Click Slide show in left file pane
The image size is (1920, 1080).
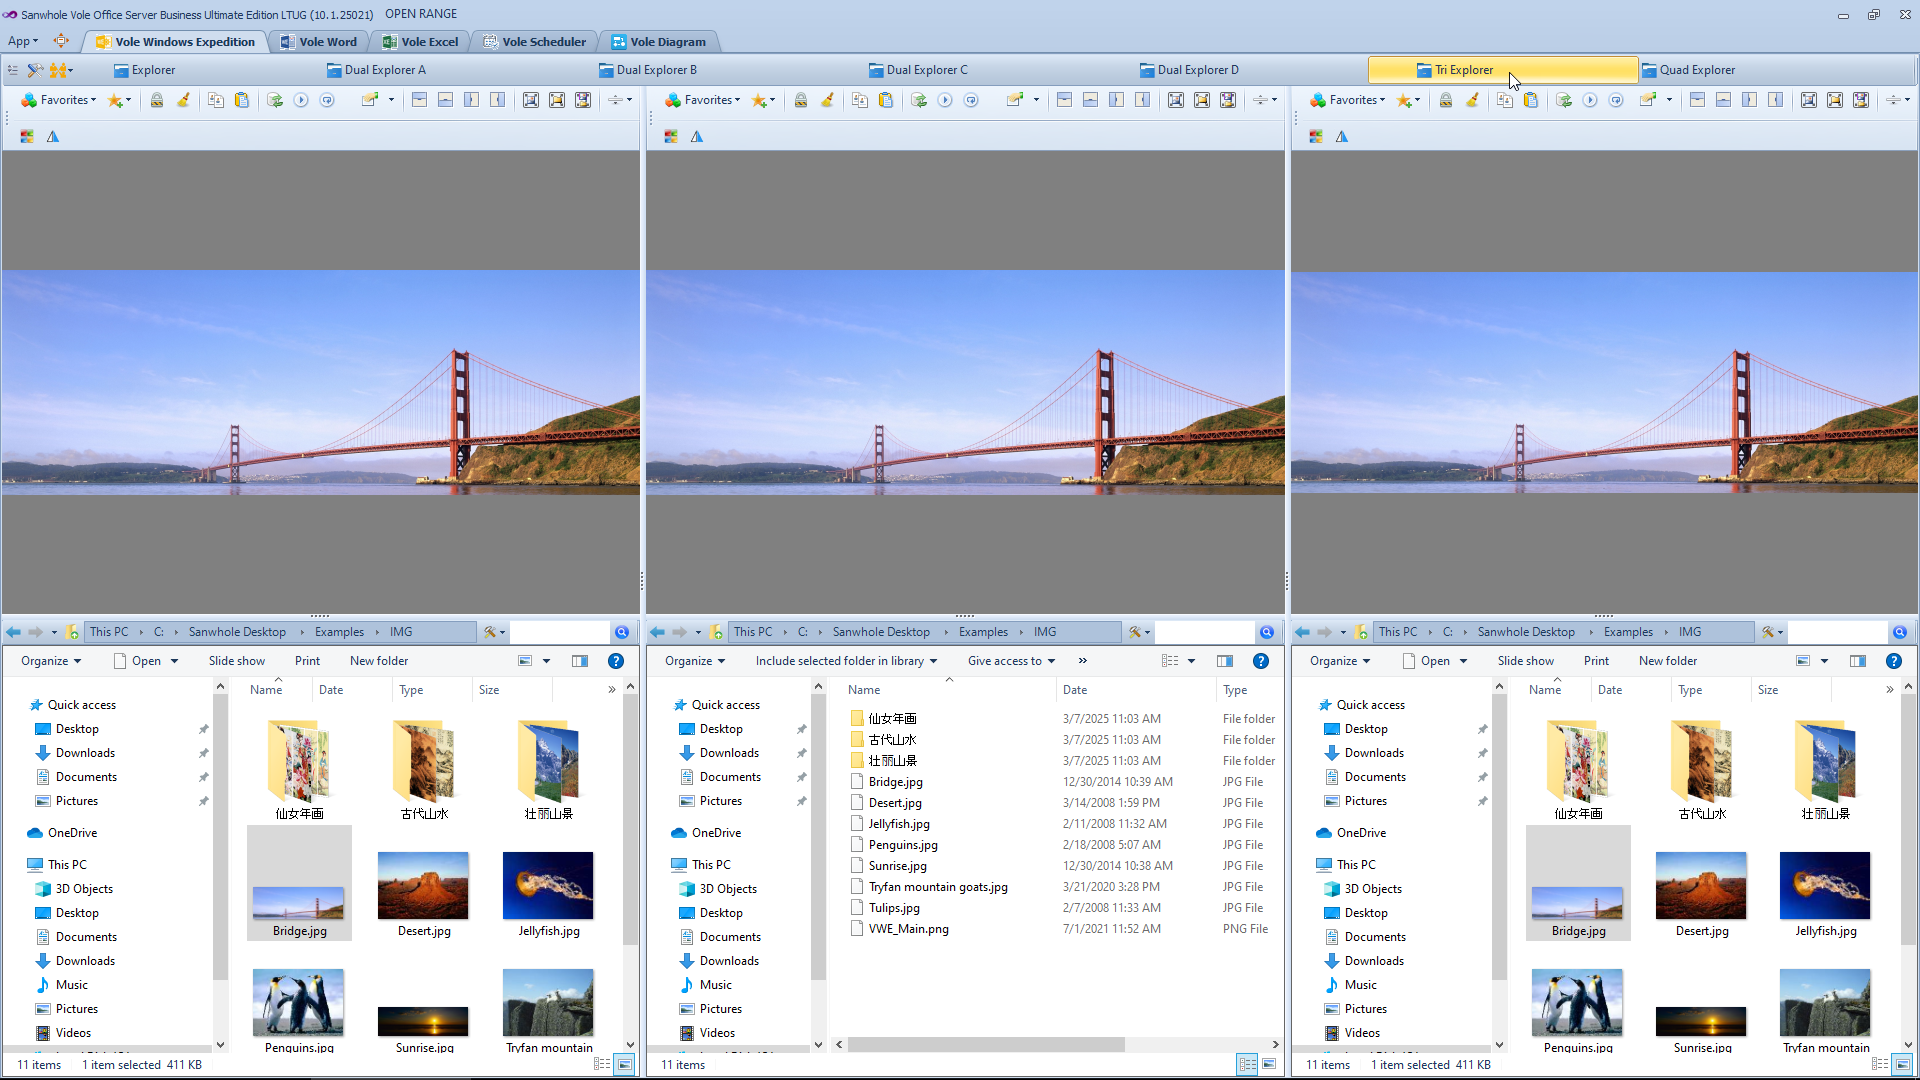[x=237, y=661]
